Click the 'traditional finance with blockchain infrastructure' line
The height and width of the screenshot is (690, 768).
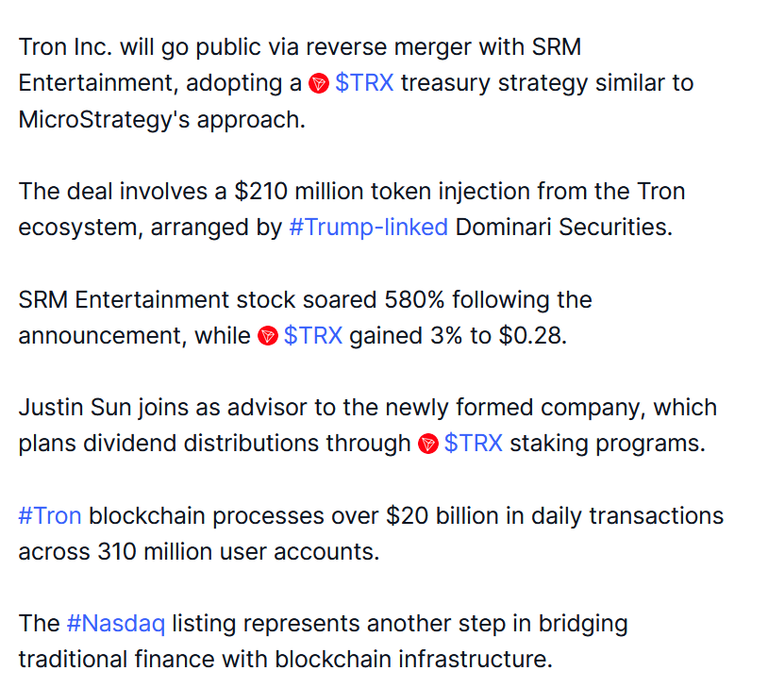tap(286, 659)
